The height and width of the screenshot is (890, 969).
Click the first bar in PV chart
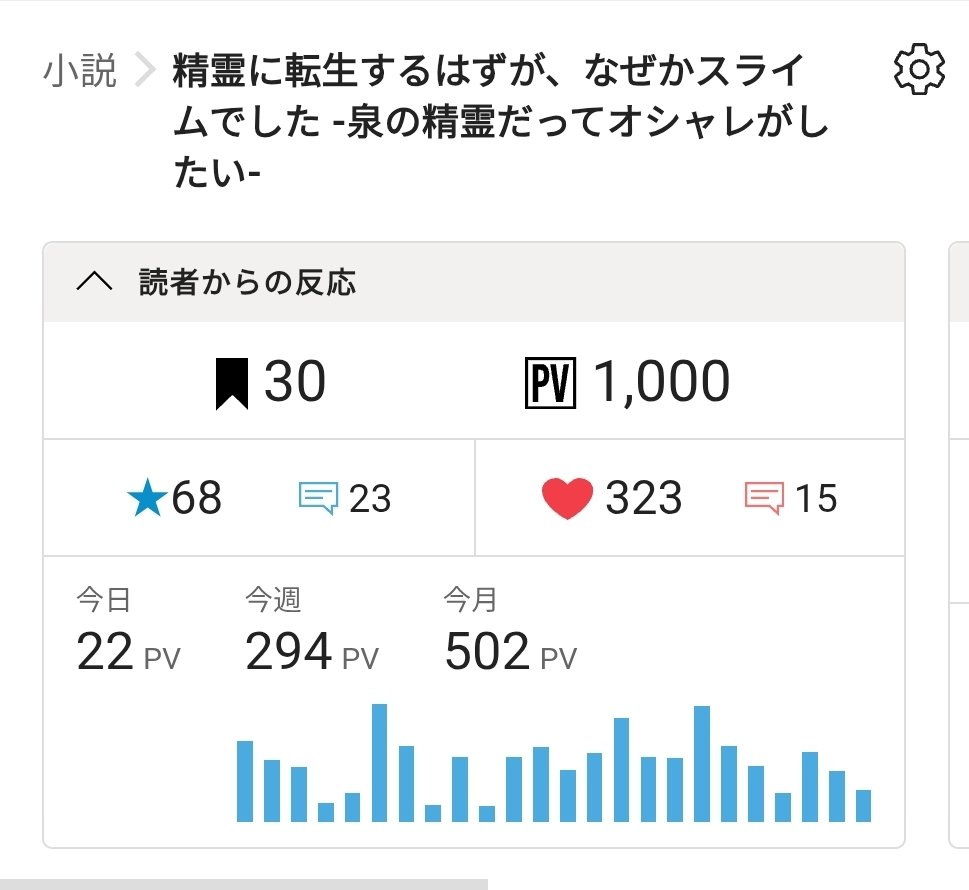tap(245, 781)
